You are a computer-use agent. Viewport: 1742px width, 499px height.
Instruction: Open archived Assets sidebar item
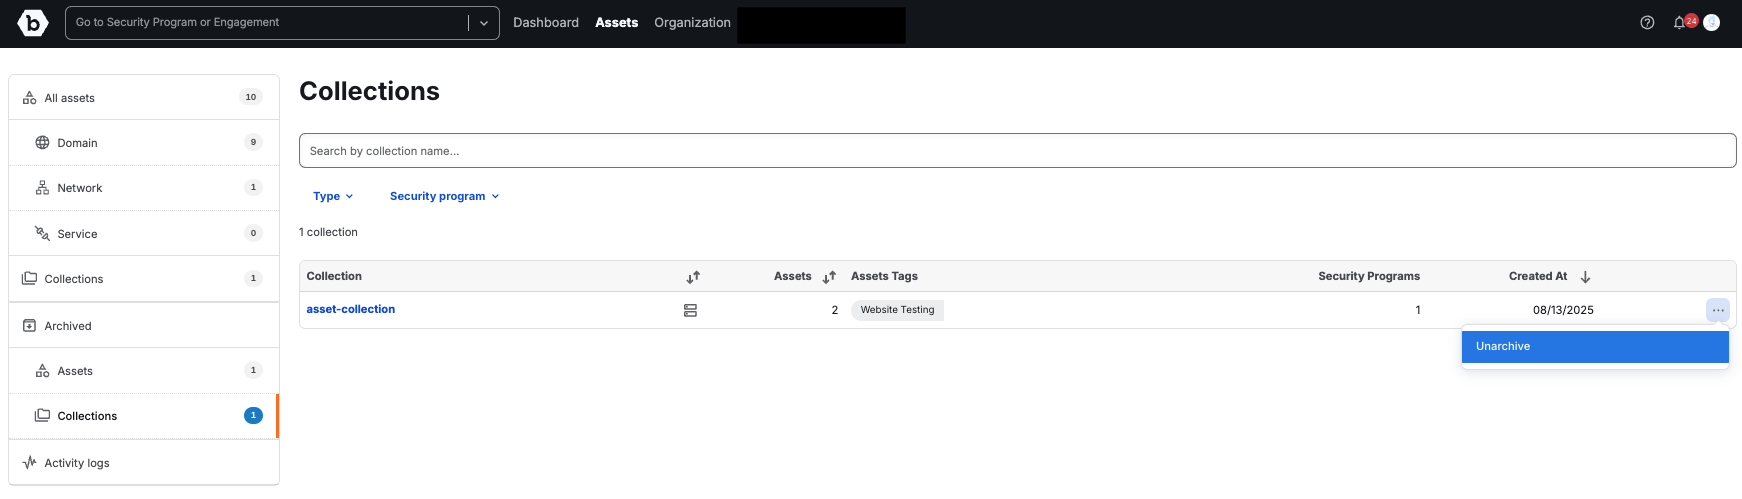tap(144, 371)
